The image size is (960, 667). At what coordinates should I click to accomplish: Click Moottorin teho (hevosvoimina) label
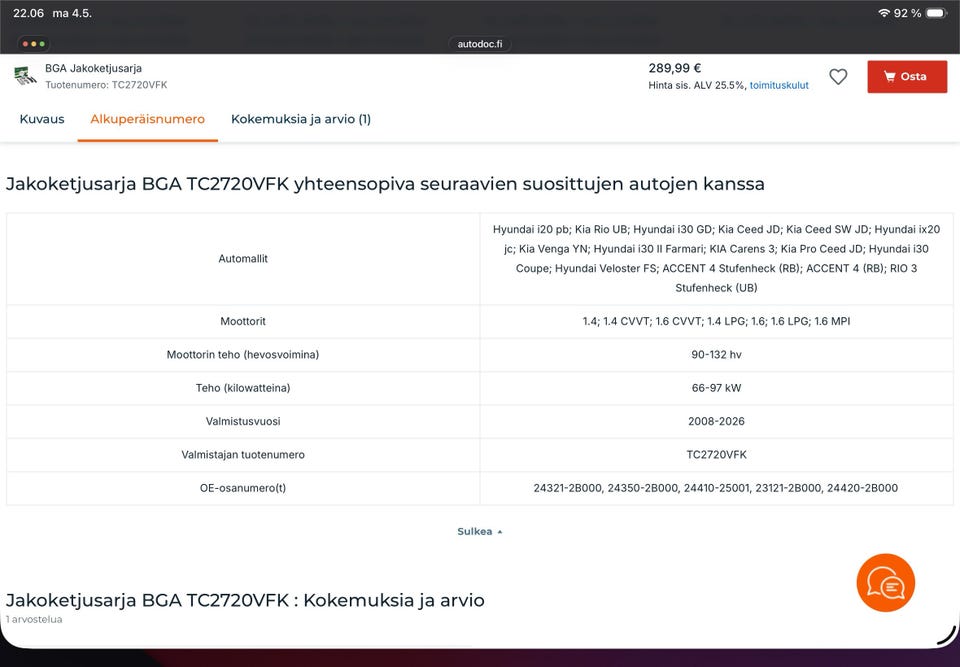tap(243, 355)
